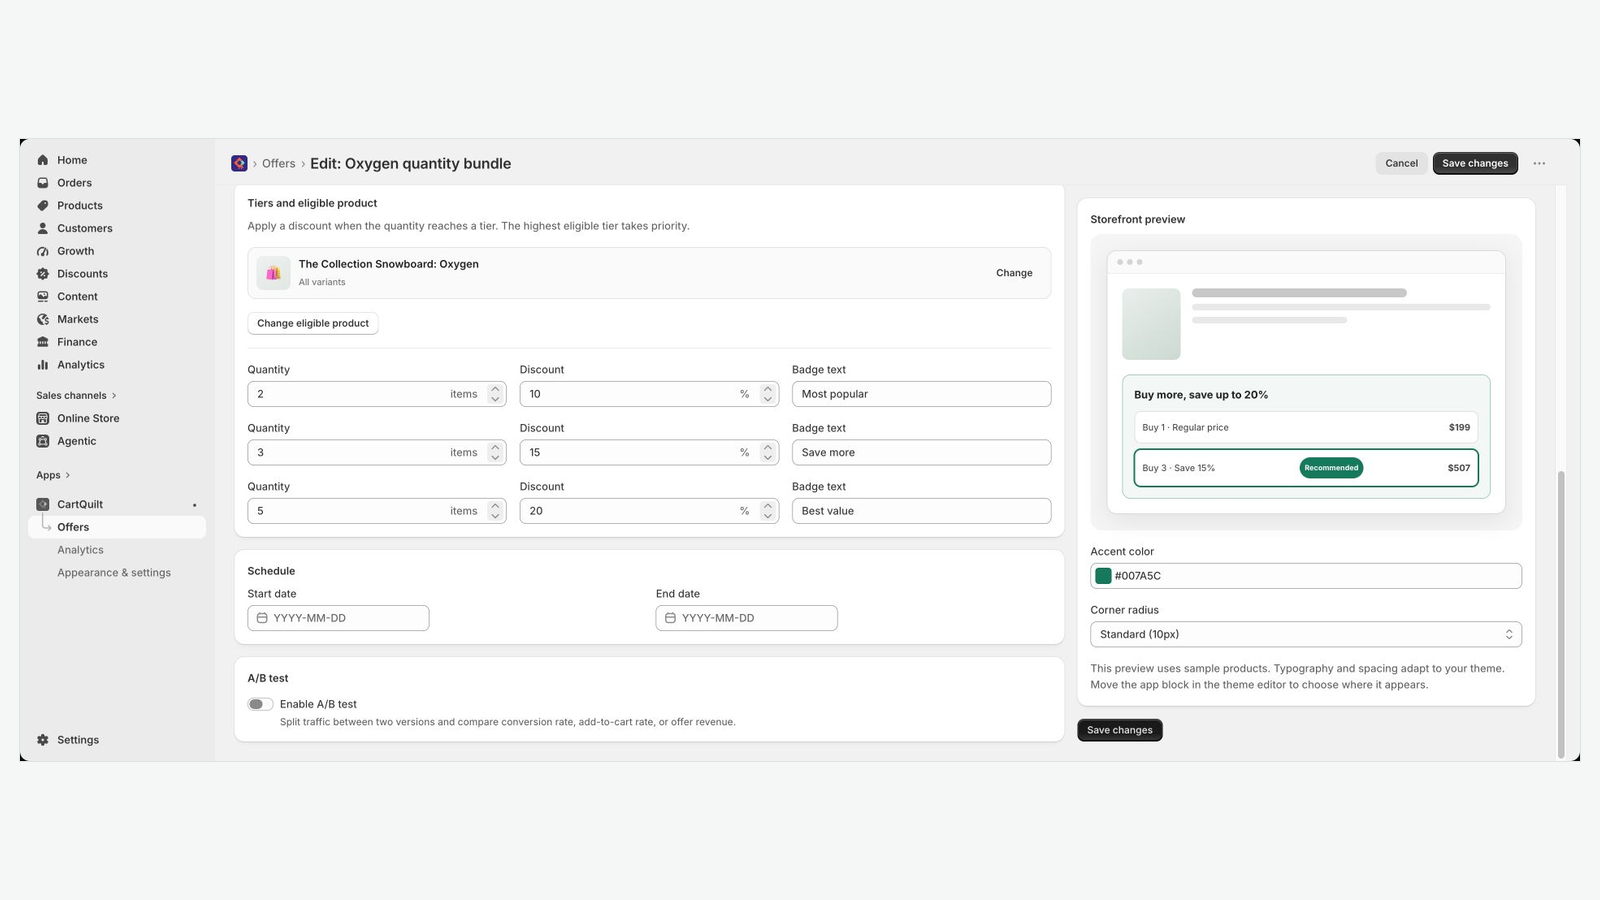
Task: Open Home via its house icon
Action: (43, 160)
